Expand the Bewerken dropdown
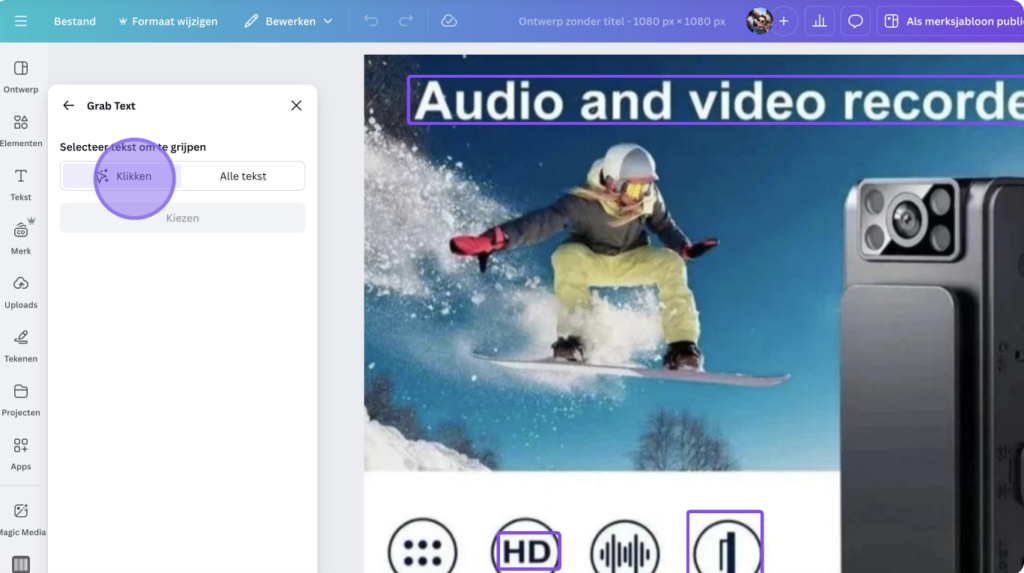 pyautogui.click(x=289, y=21)
